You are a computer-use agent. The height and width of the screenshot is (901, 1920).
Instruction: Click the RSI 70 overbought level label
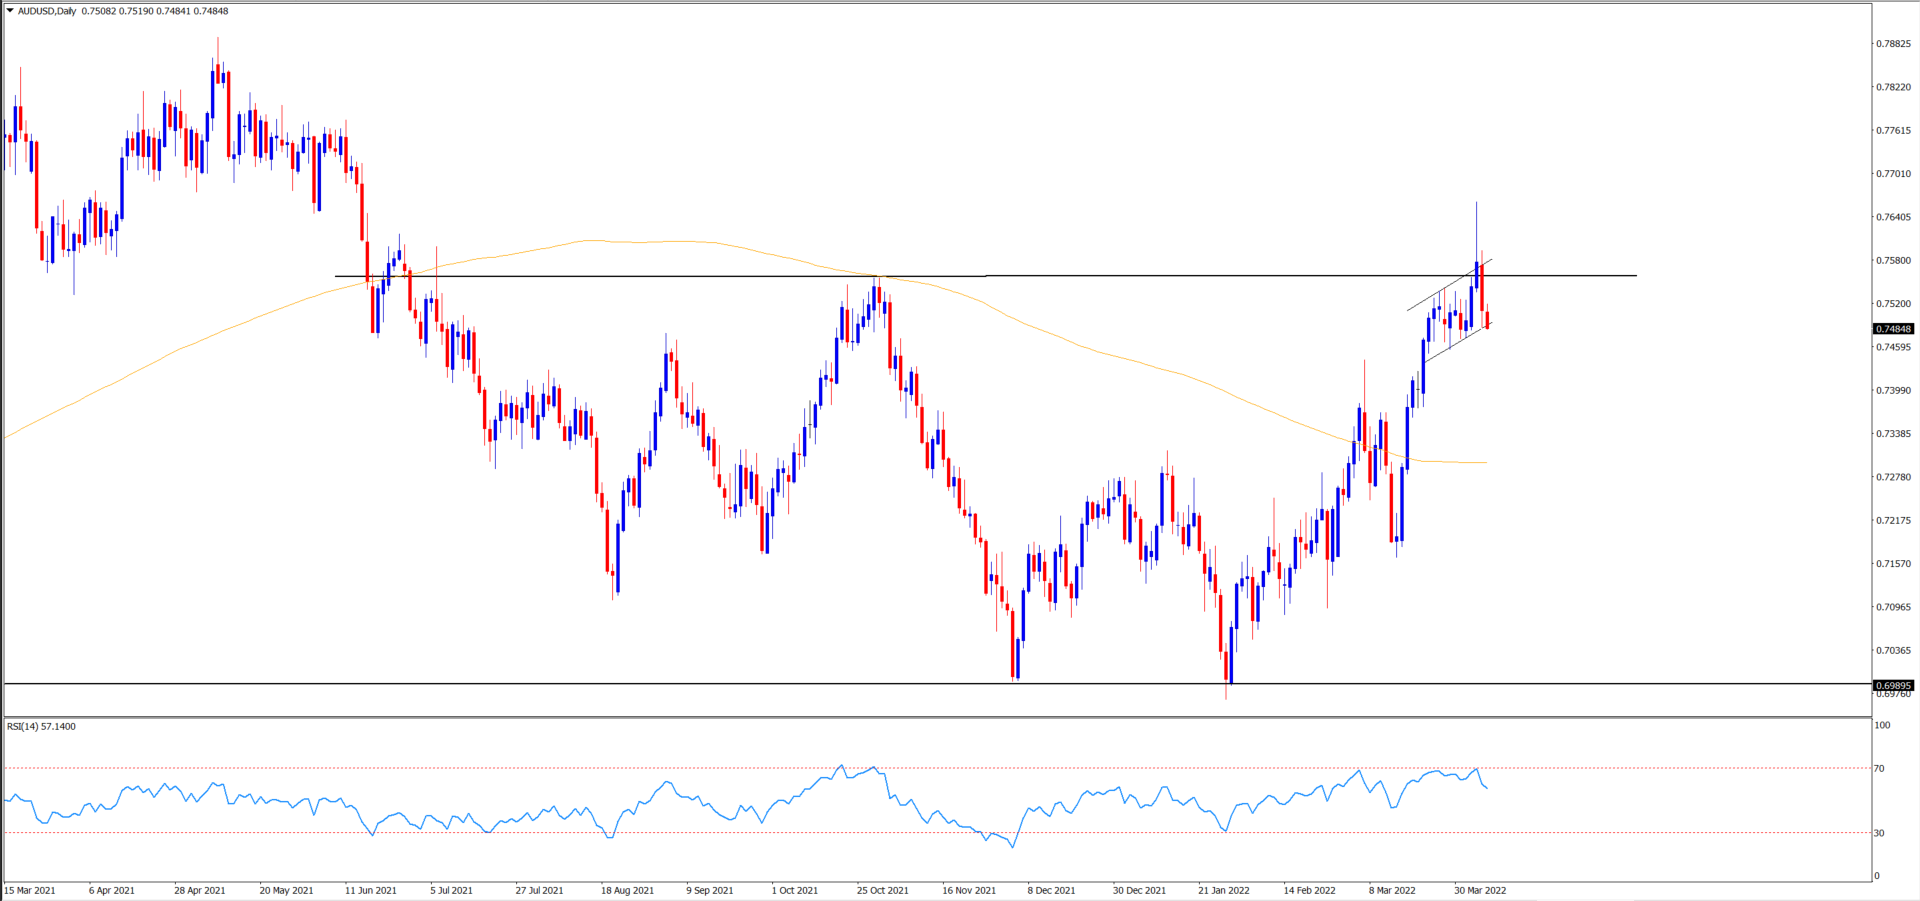(1879, 768)
